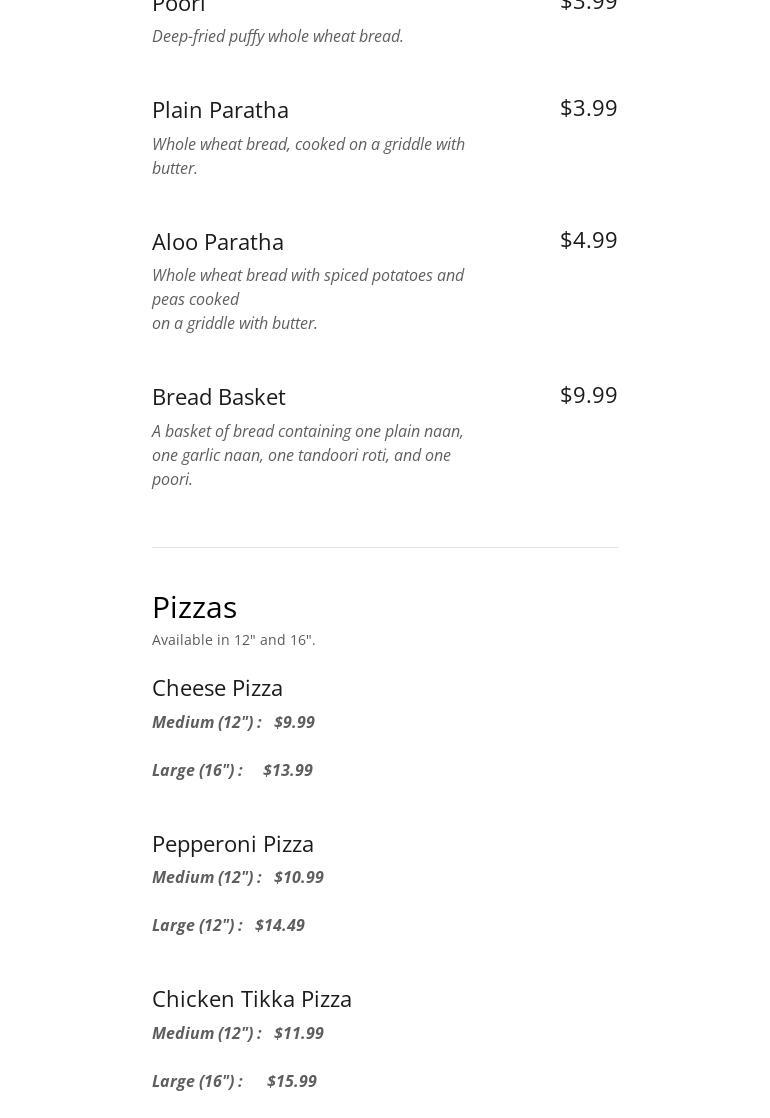This screenshot has height=1118, width=770.
Task: Click Cheese Pizza Large (16") $13.99 option
Action: (232, 770)
